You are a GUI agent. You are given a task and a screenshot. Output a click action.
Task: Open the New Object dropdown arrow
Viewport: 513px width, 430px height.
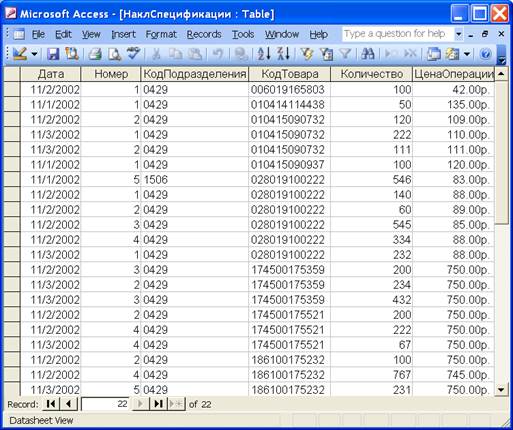[x=467, y=54]
